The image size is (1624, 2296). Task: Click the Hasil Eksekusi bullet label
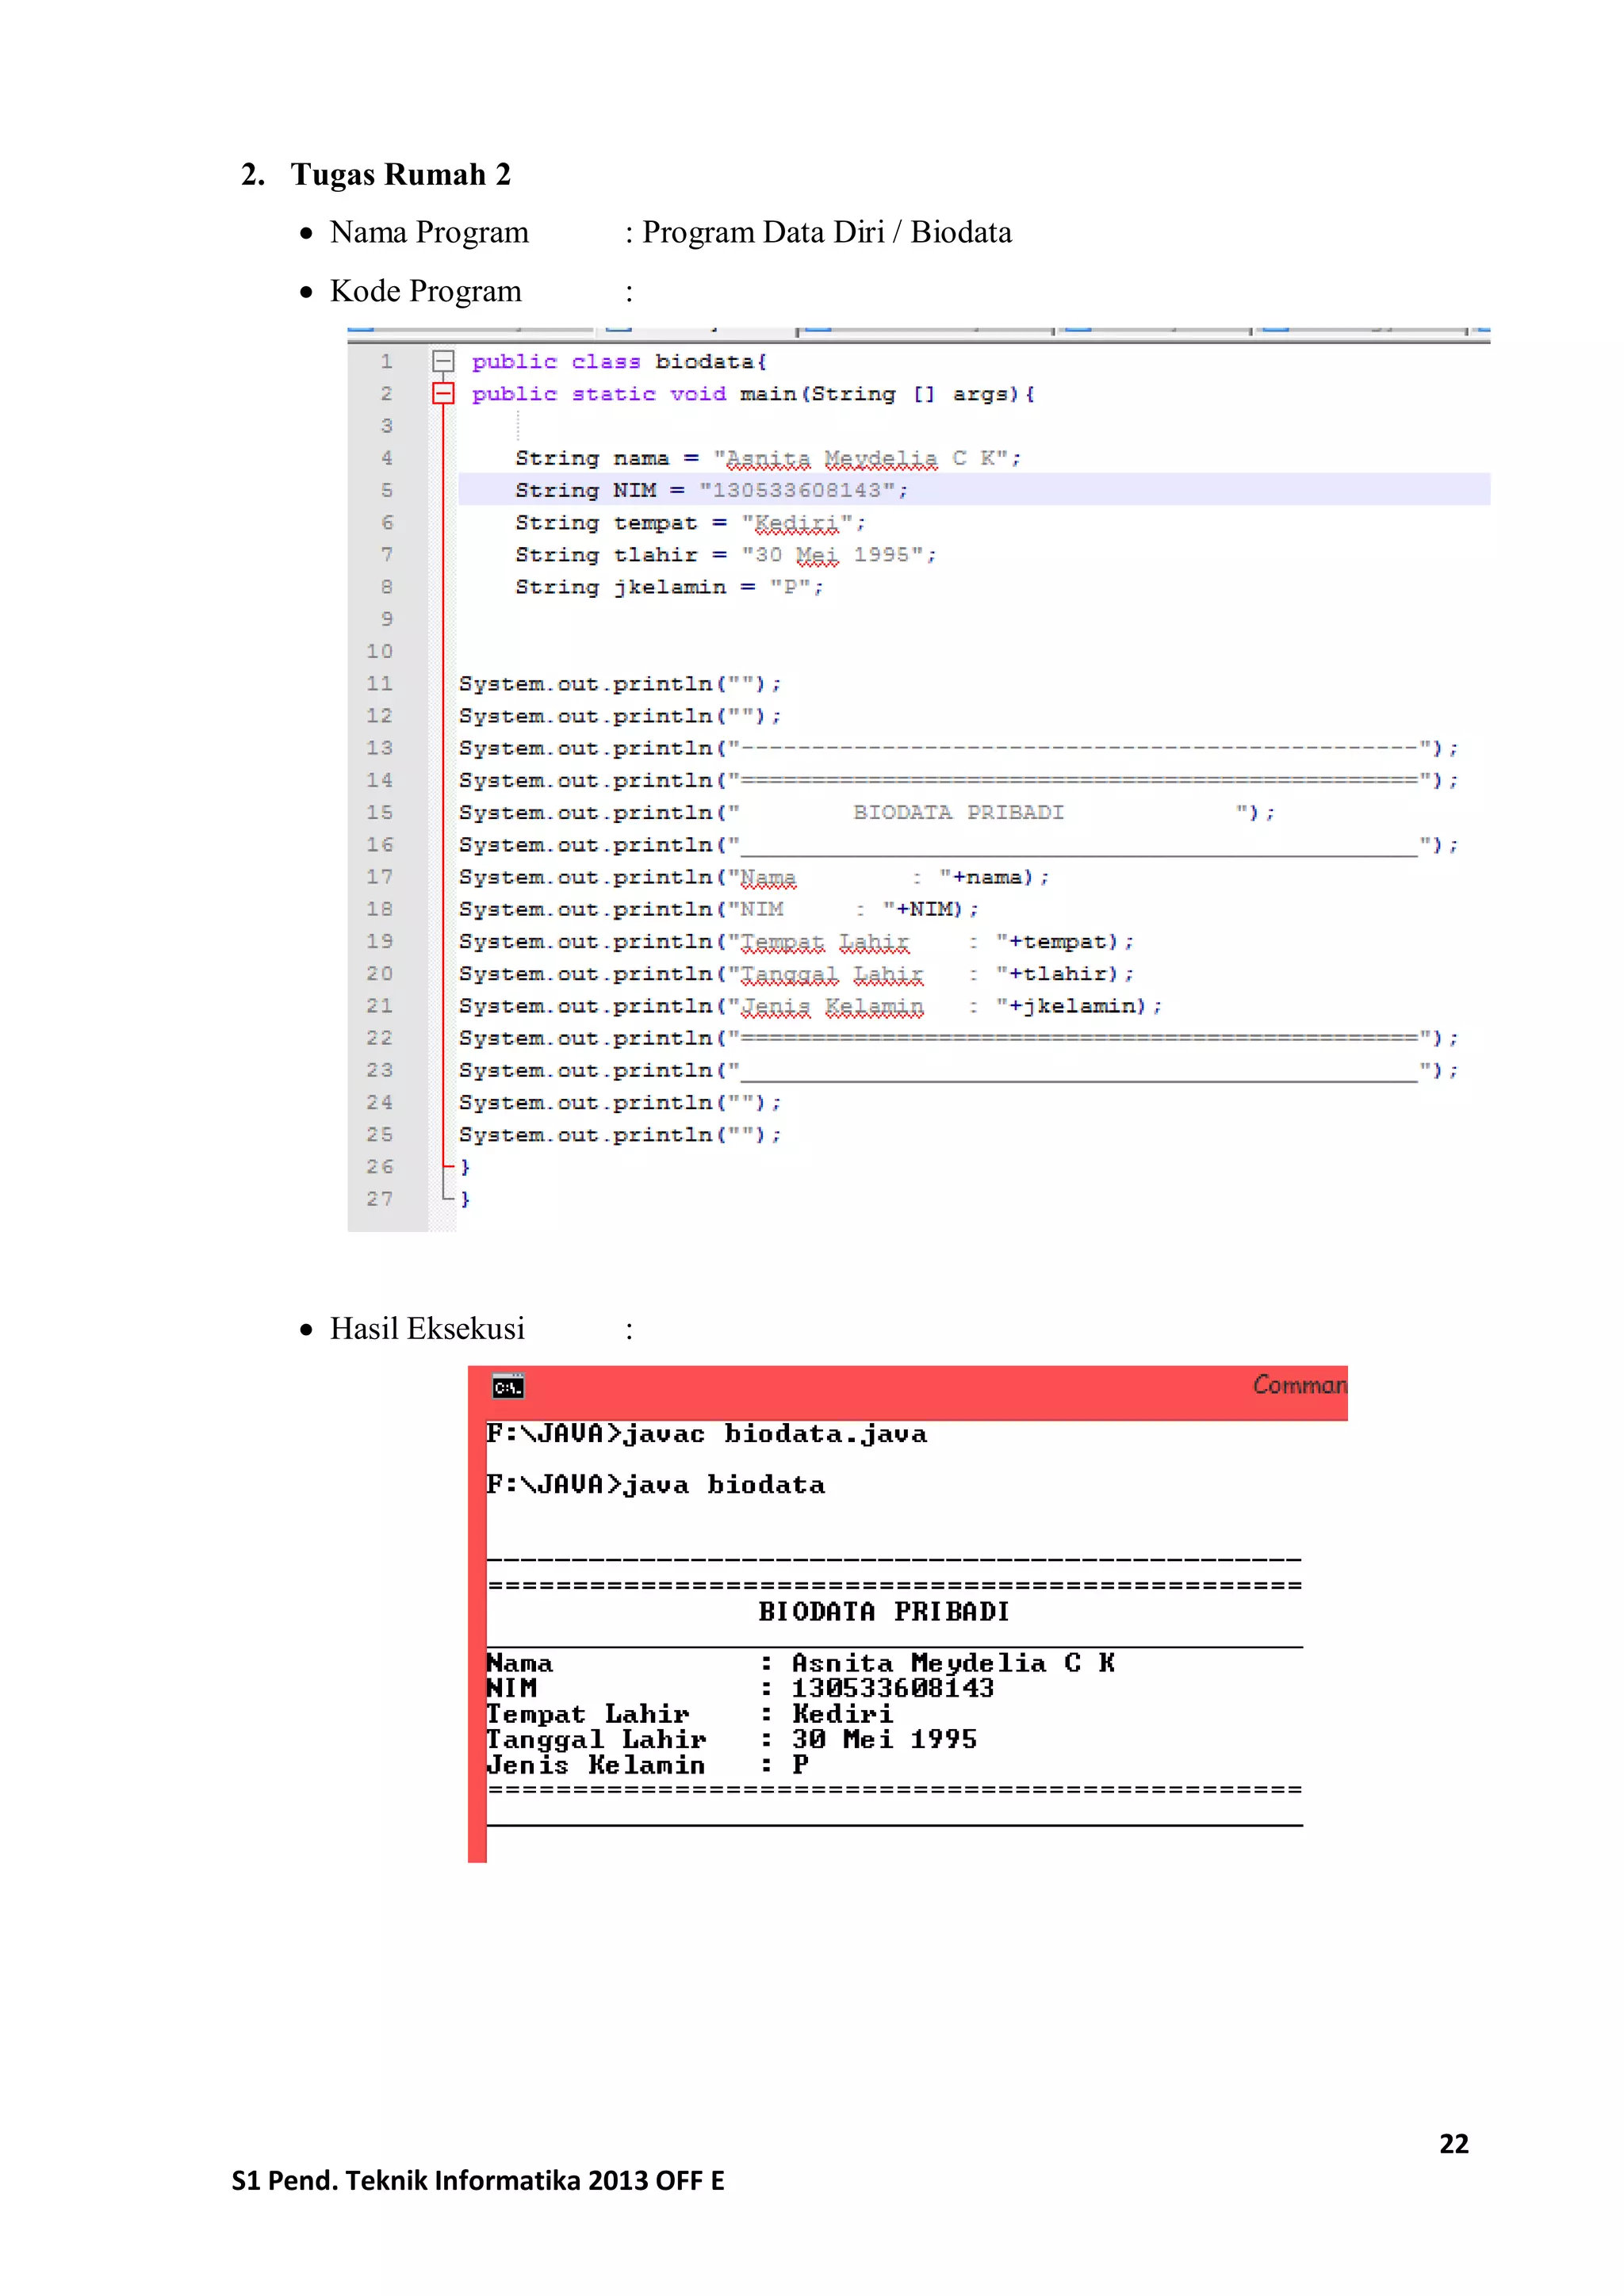pos(427,1329)
